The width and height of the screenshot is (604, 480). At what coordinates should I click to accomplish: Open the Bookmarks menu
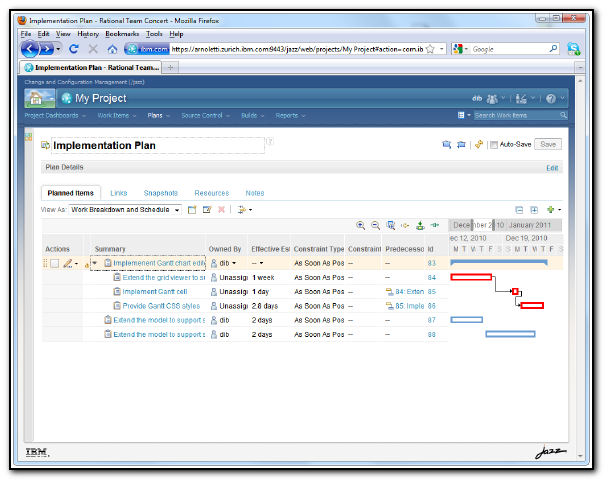(x=122, y=34)
